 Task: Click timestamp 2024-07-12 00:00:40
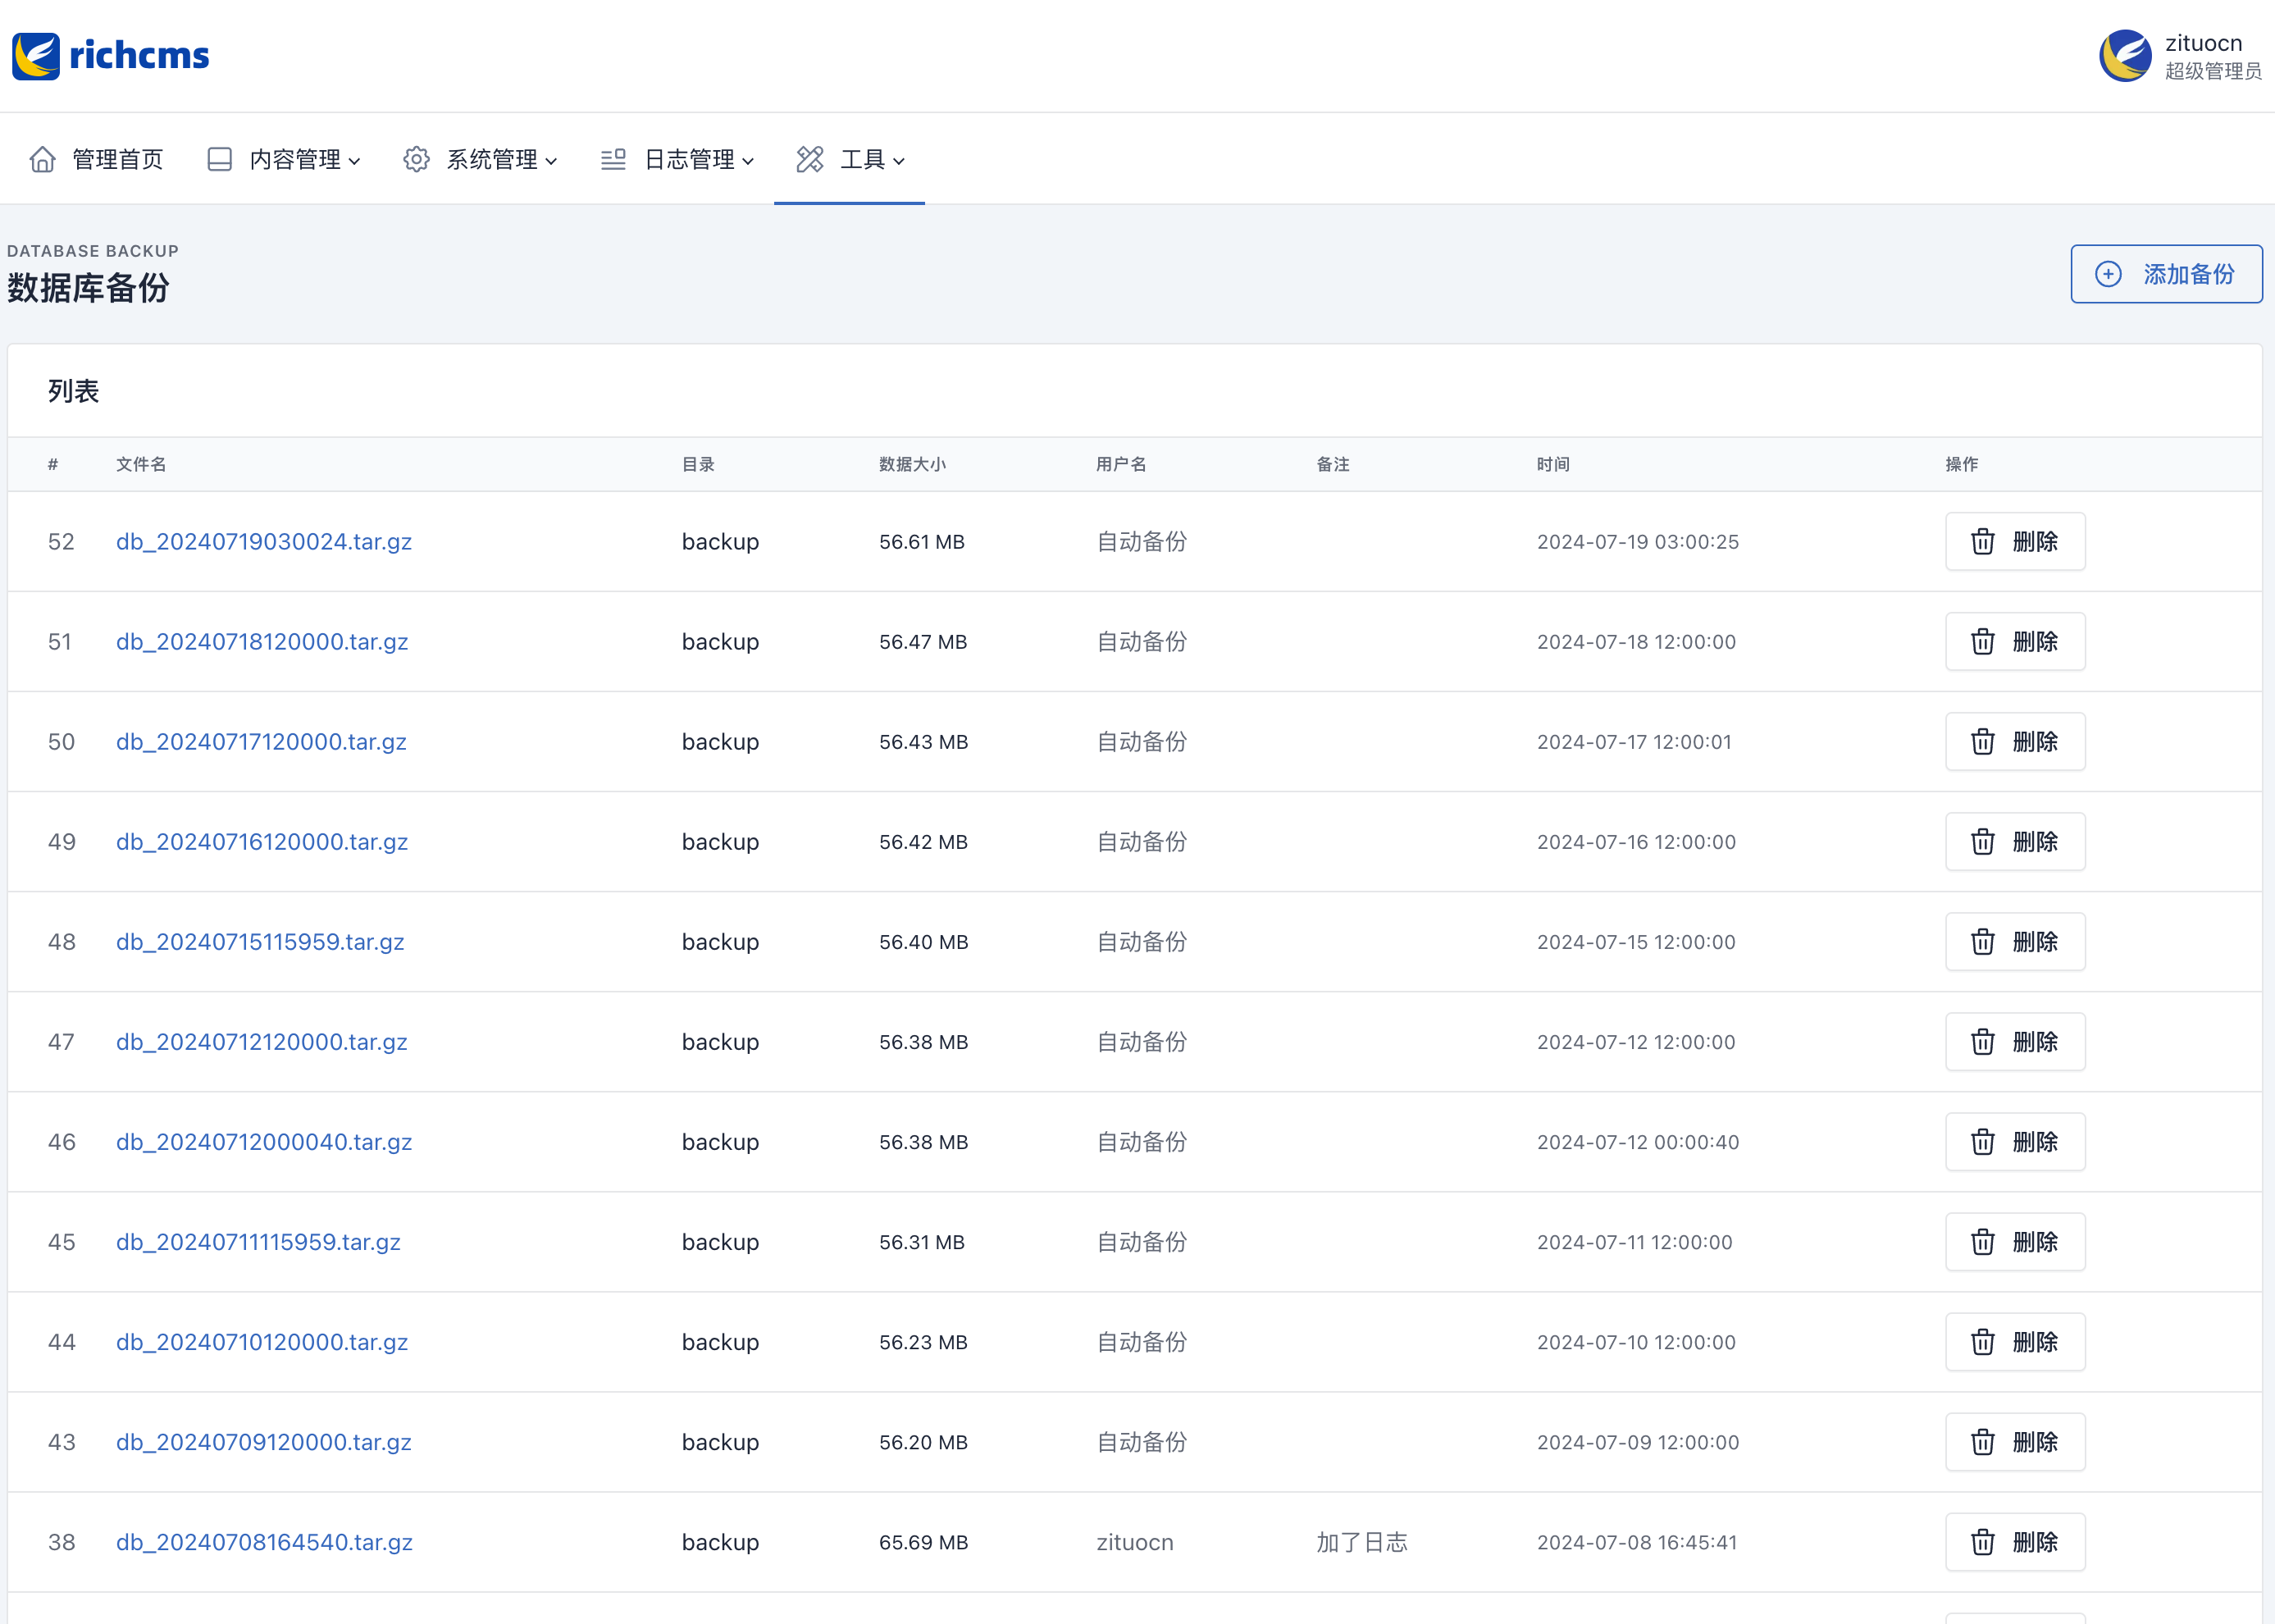1638,1141
